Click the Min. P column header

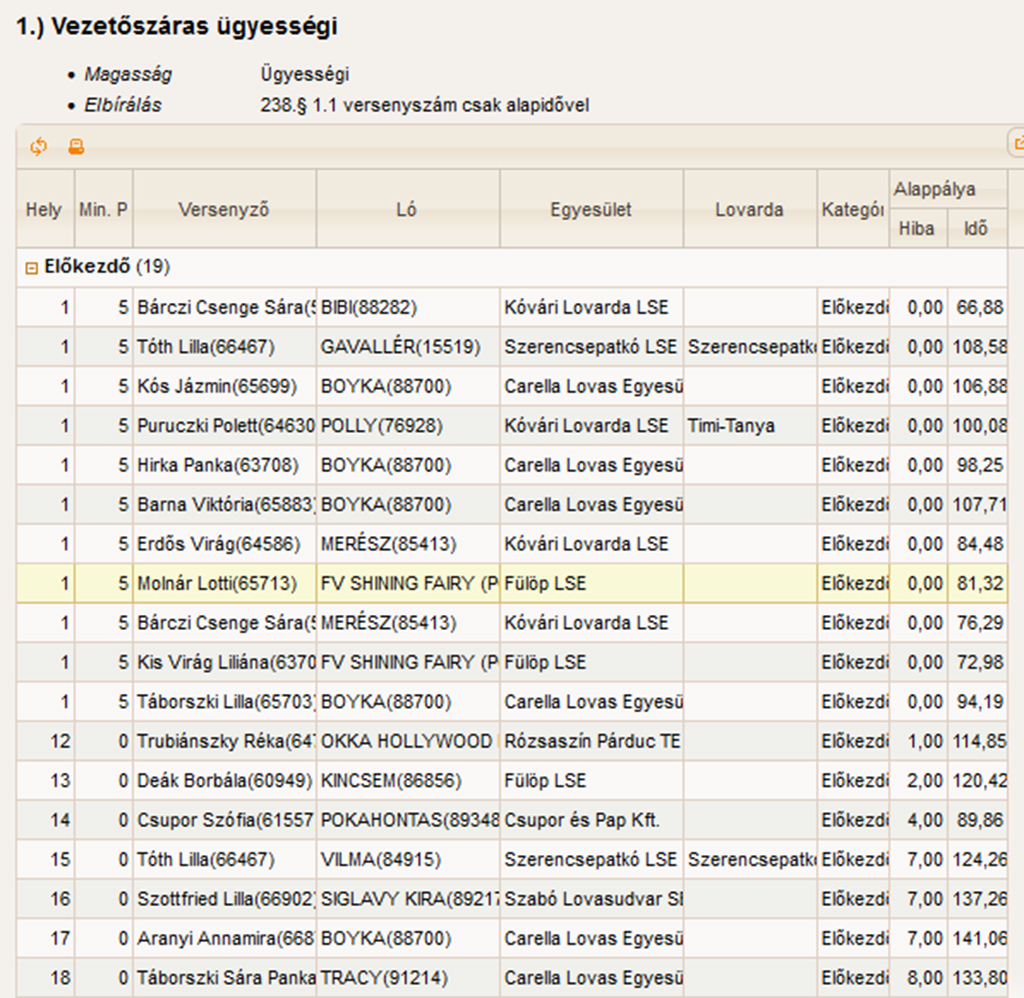(103, 209)
